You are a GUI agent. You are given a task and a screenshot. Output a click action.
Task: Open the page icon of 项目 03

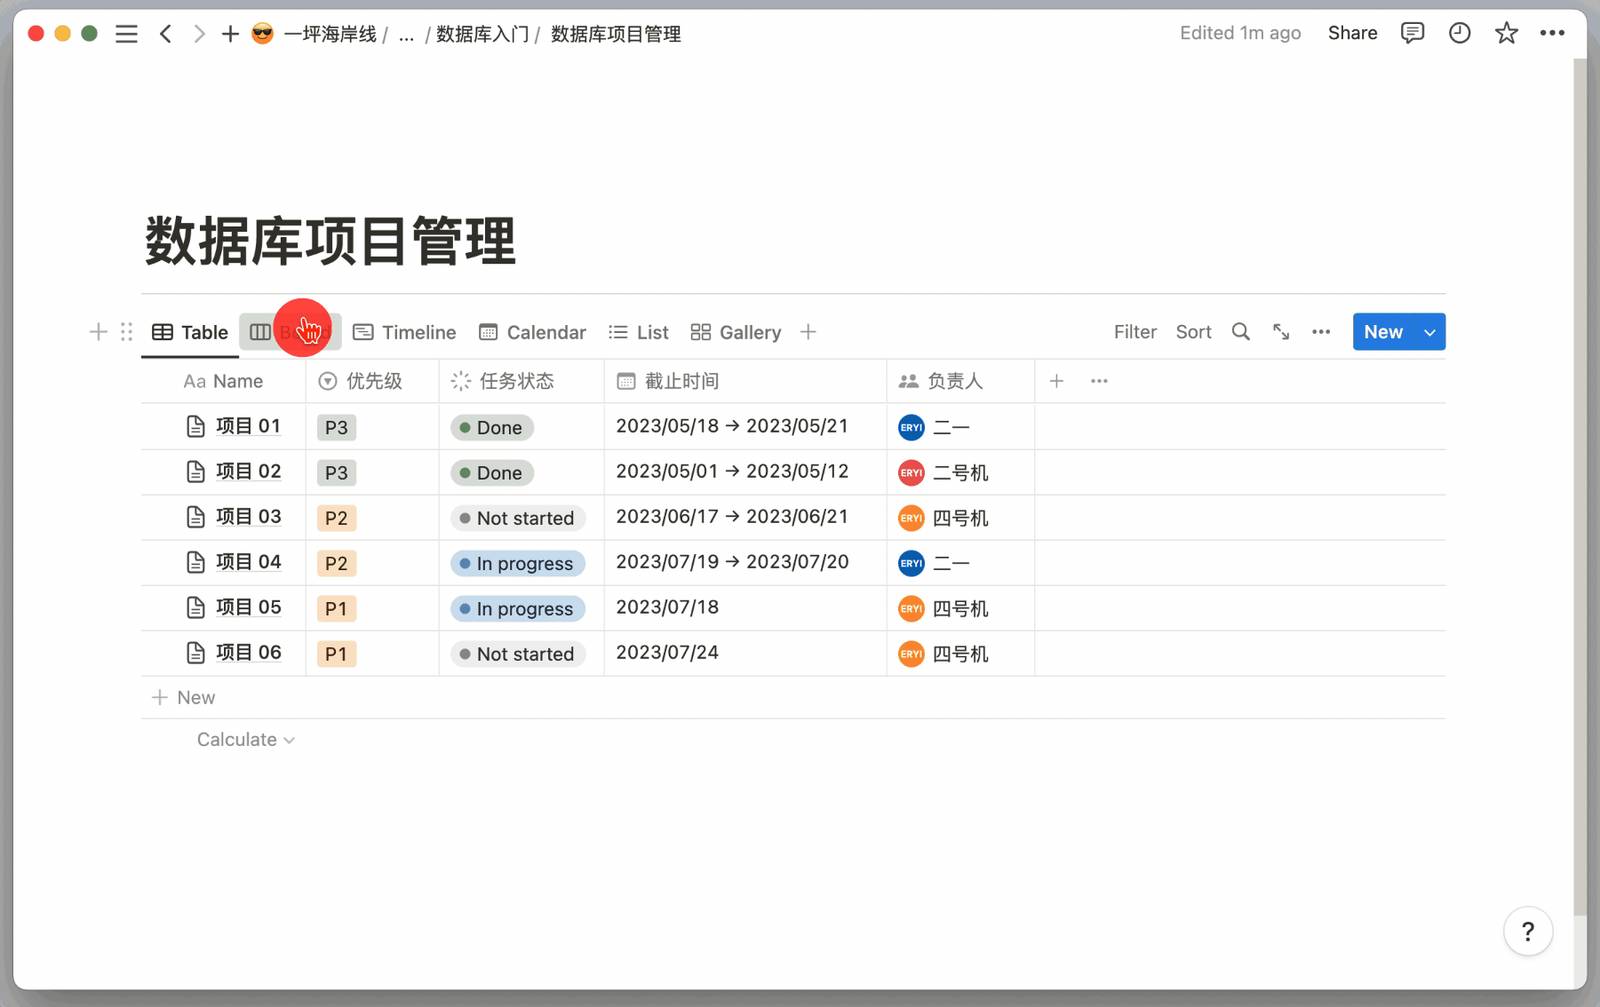196,517
